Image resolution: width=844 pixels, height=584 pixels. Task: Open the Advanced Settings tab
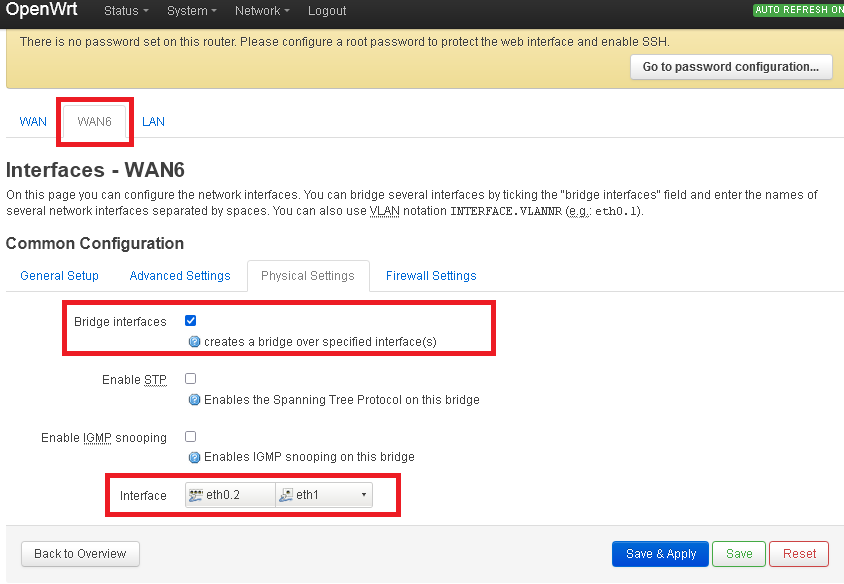(180, 276)
